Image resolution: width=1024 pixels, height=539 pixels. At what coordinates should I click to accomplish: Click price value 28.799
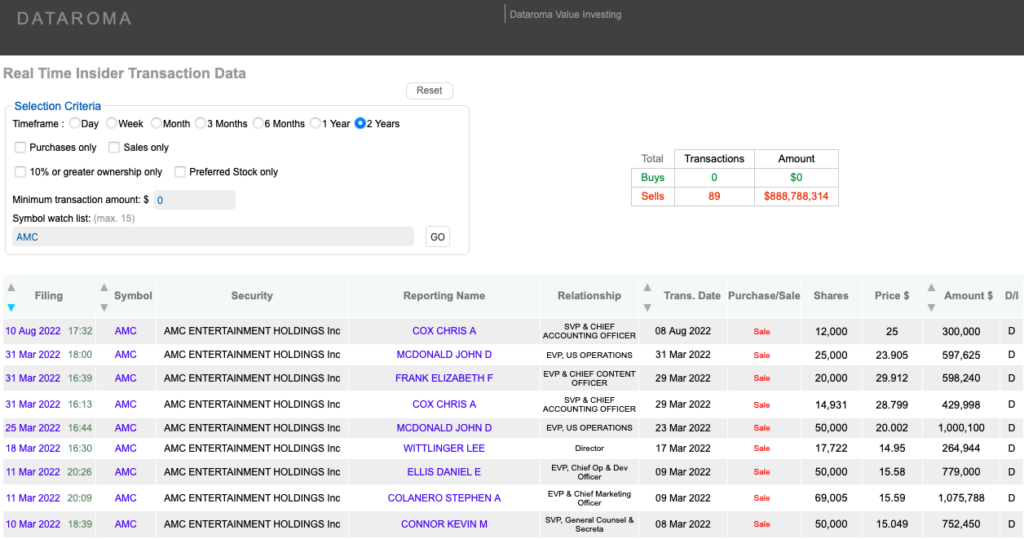coord(892,404)
